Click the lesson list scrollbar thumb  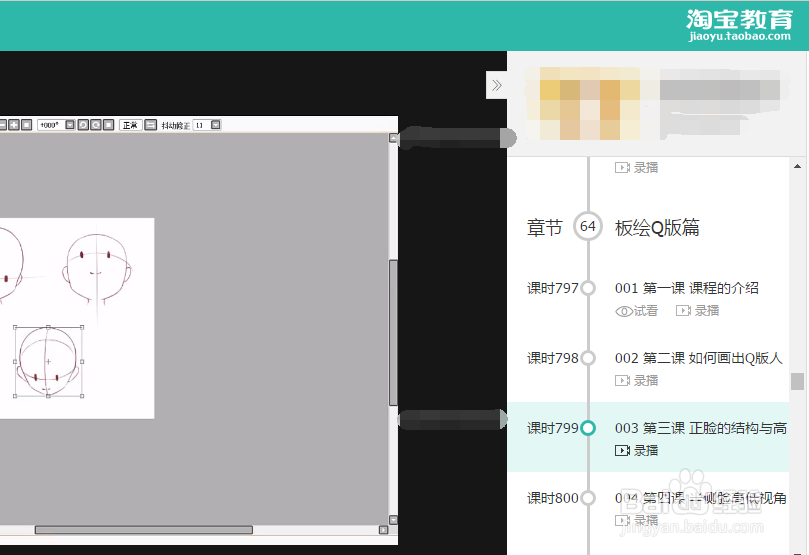pyautogui.click(x=797, y=381)
